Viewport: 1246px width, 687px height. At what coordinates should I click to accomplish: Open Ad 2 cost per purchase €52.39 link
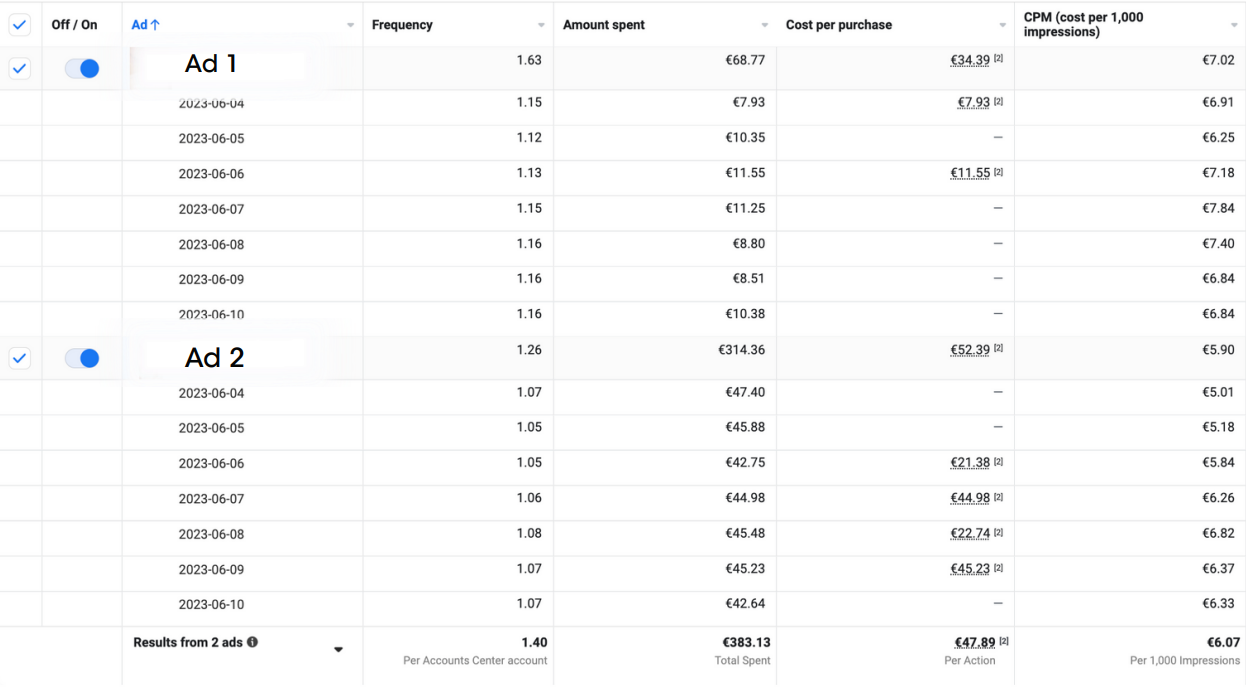(x=970, y=350)
